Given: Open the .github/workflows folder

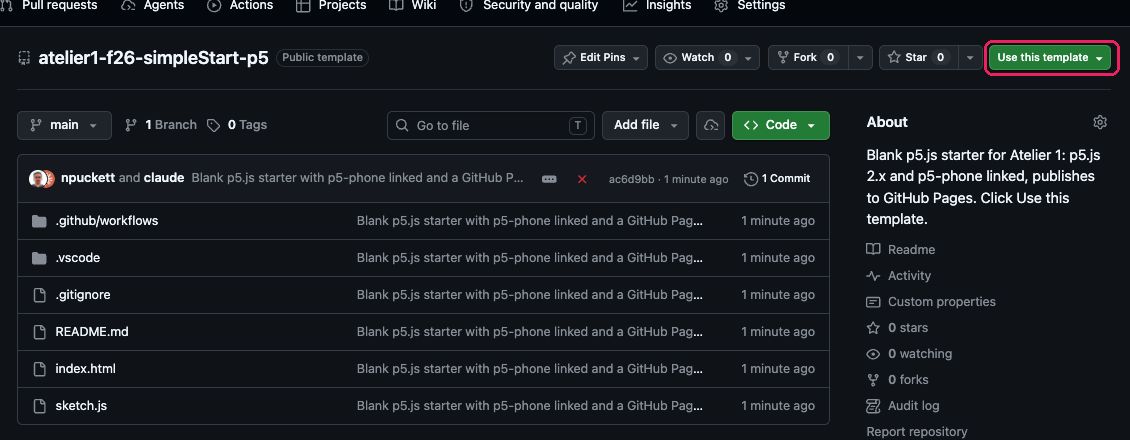Looking at the screenshot, I should click(x=107, y=221).
